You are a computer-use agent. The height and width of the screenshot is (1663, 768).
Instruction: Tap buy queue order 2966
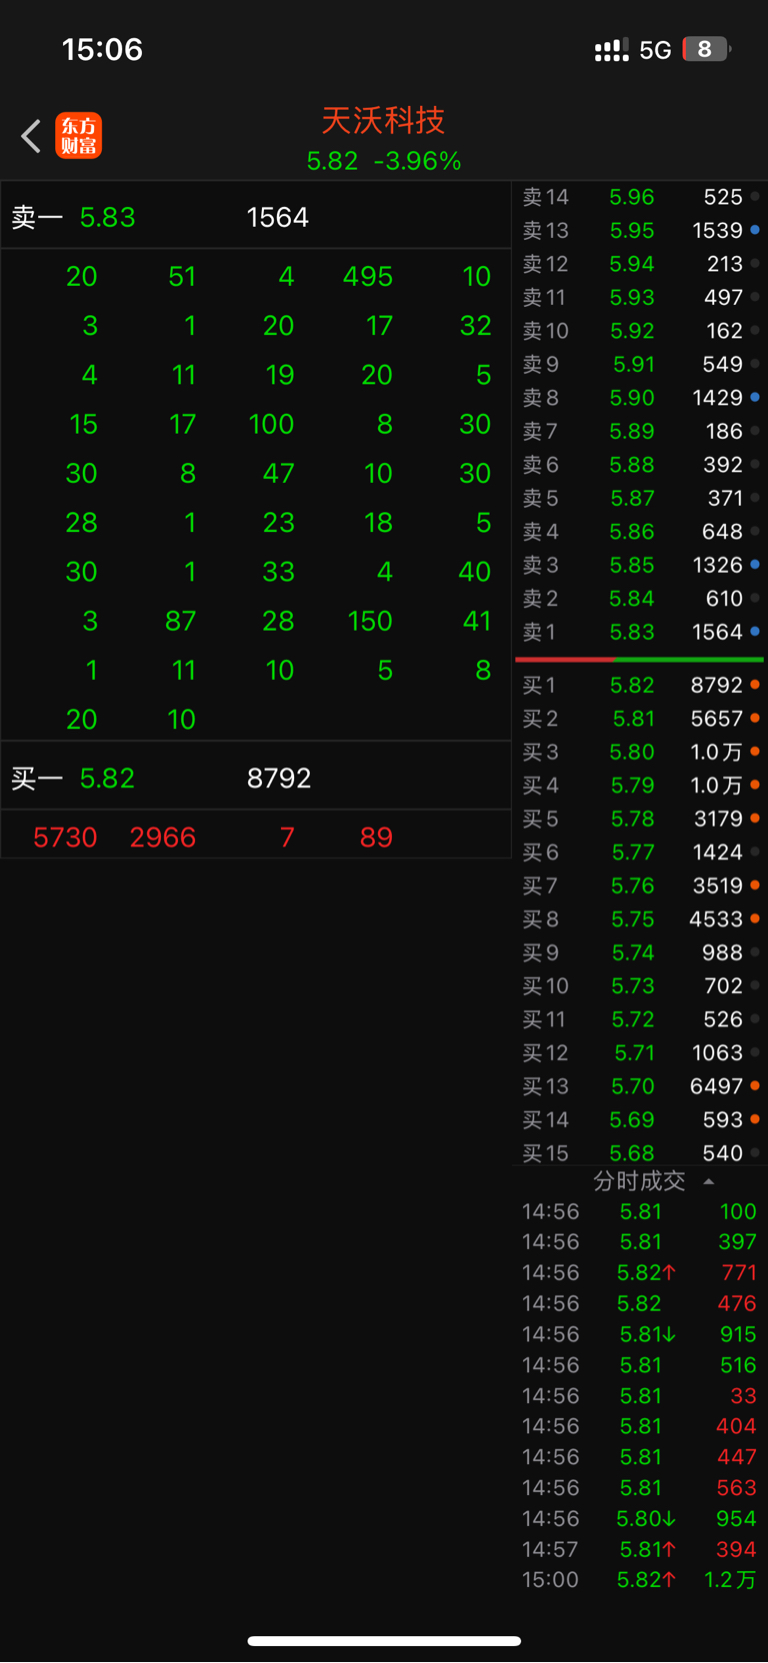(x=163, y=838)
